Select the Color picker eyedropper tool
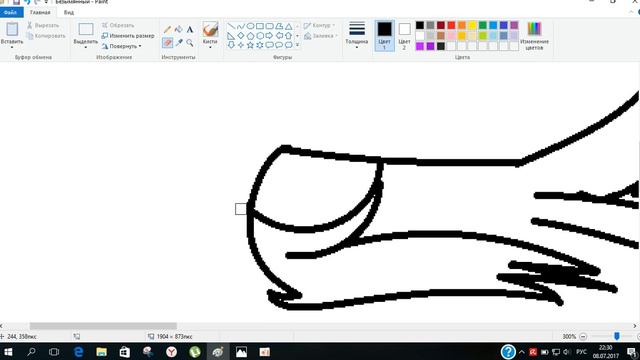 coord(178,42)
